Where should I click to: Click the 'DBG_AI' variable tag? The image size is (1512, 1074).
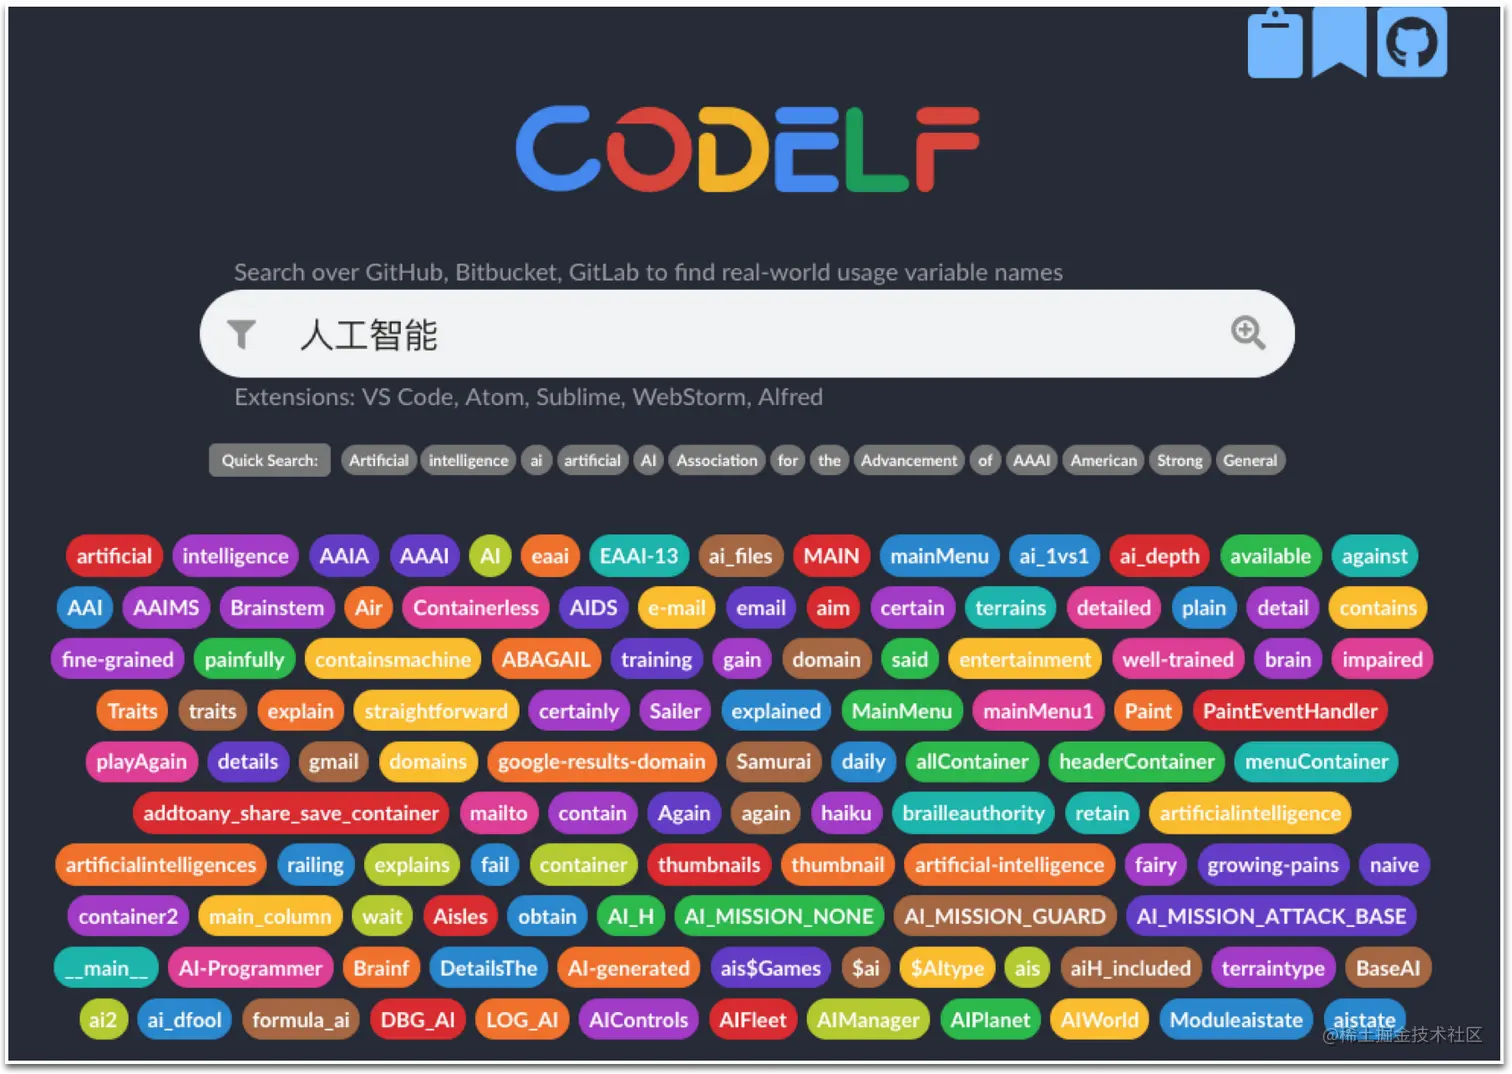418,1020
